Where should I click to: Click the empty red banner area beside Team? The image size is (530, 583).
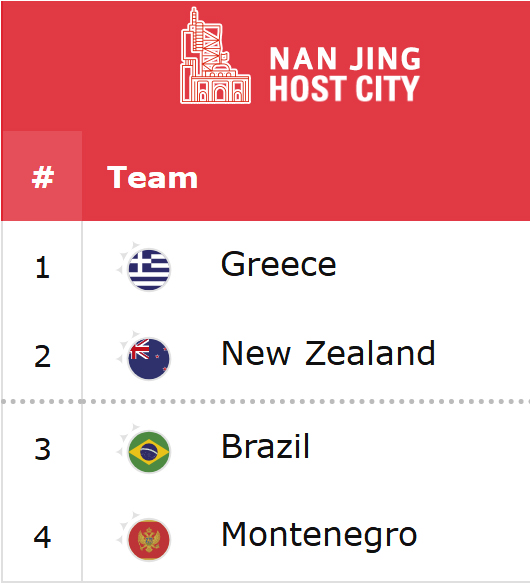[364, 177]
